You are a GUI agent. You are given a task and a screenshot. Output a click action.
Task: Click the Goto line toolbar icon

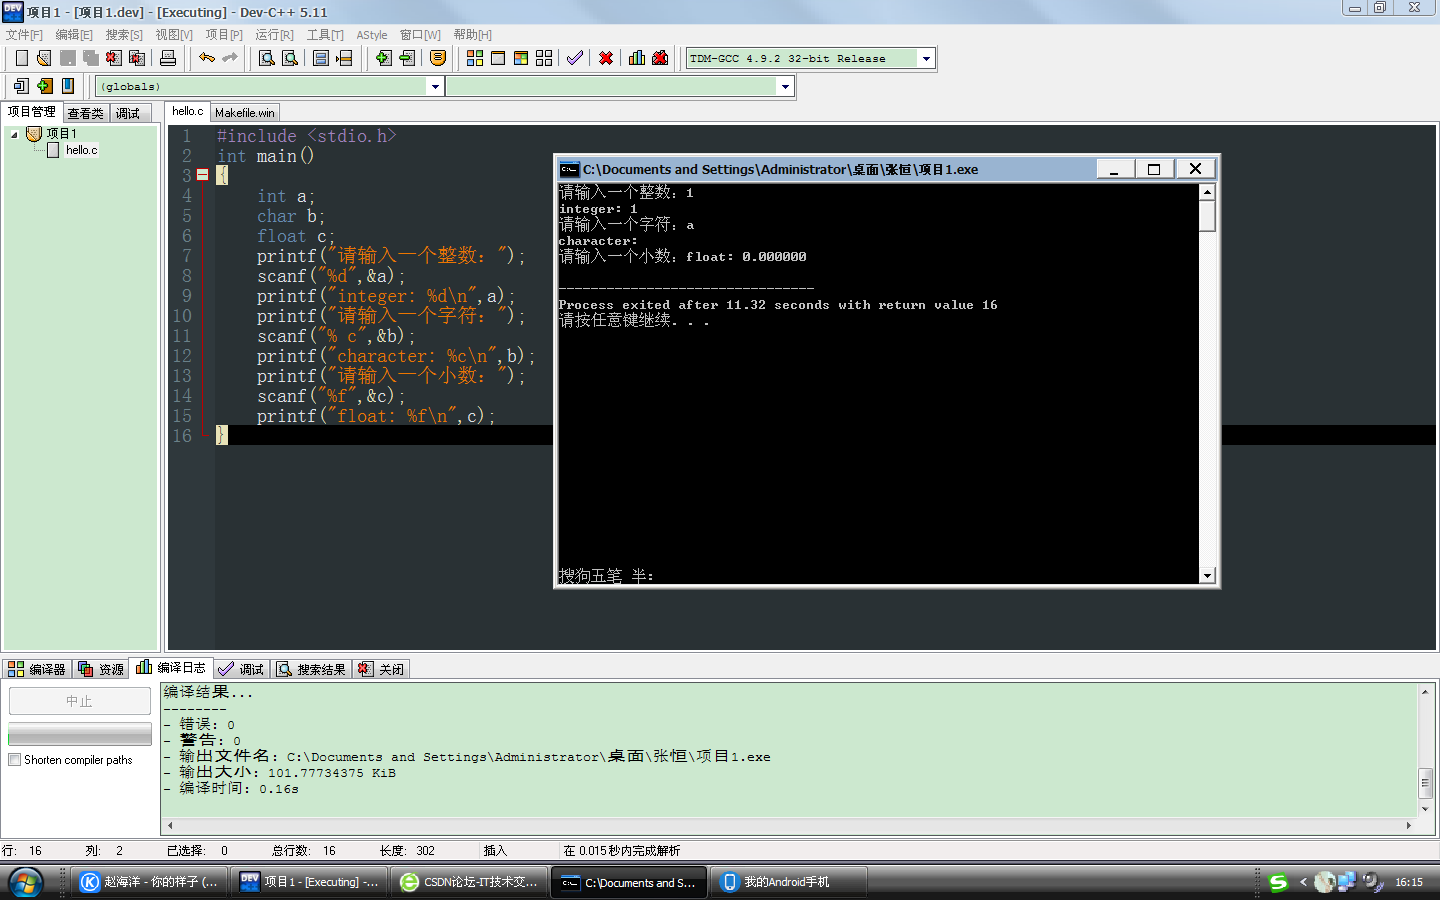(344, 58)
